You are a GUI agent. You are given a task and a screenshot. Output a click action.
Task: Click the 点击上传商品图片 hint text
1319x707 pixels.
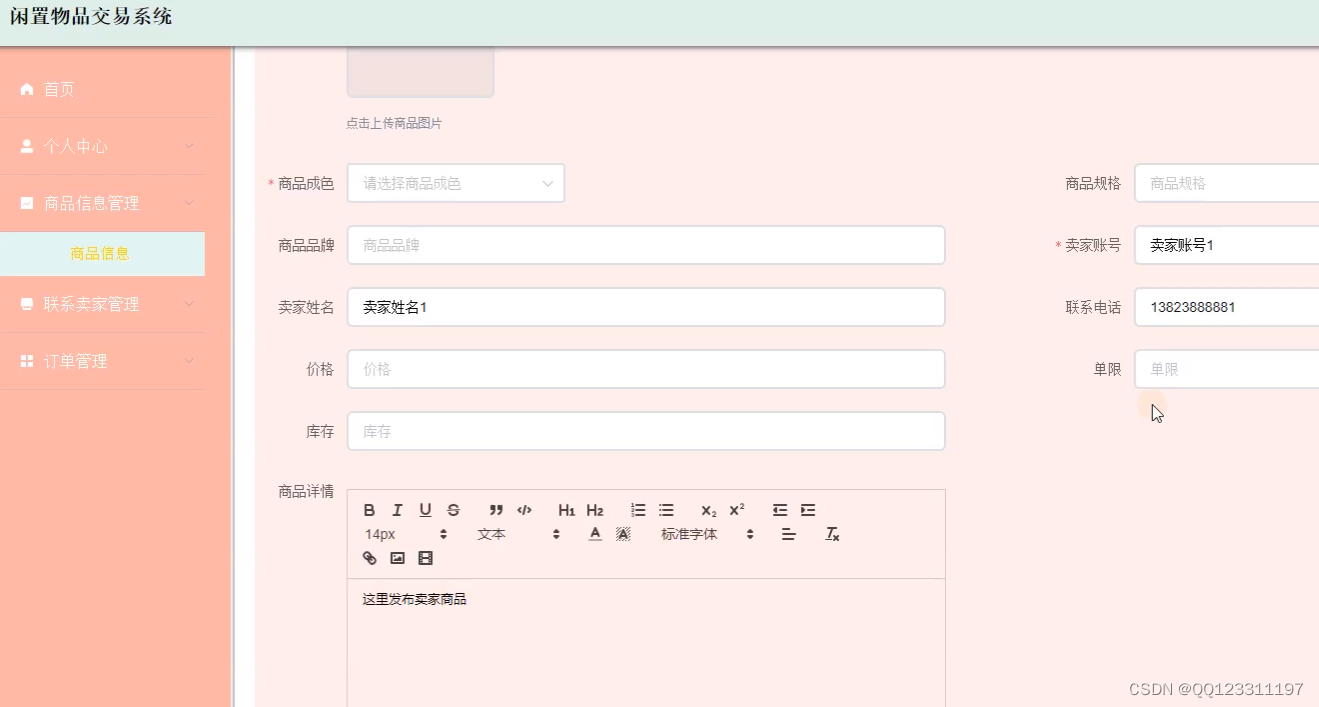click(x=394, y=124)
